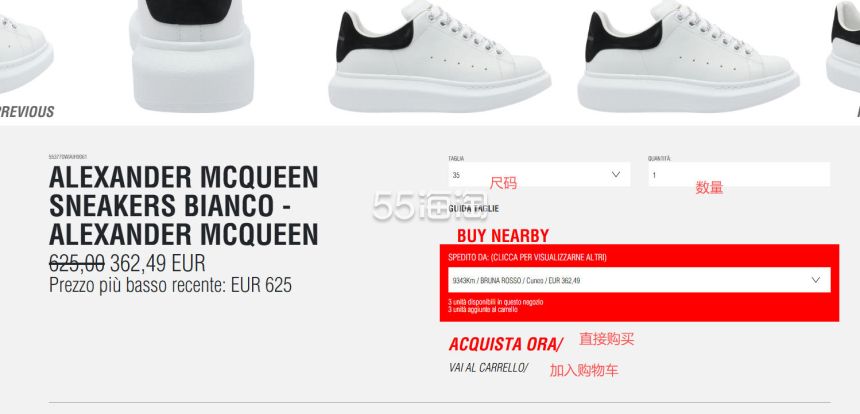Select the right side view sneaker image

688,56
